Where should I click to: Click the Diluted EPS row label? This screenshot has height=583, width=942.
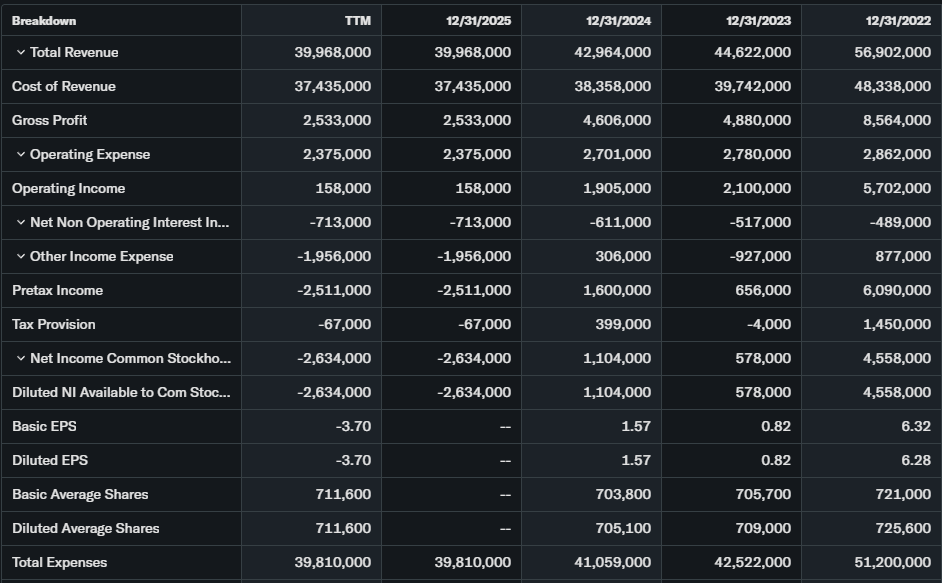tap(45, 460)
